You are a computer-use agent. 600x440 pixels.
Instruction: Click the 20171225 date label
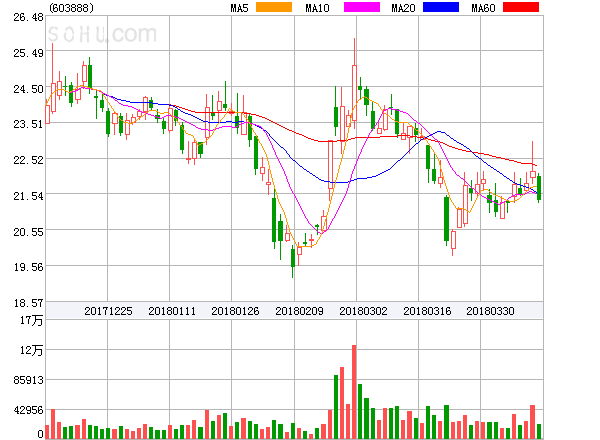pyautogui.click(x=108, y=311)
